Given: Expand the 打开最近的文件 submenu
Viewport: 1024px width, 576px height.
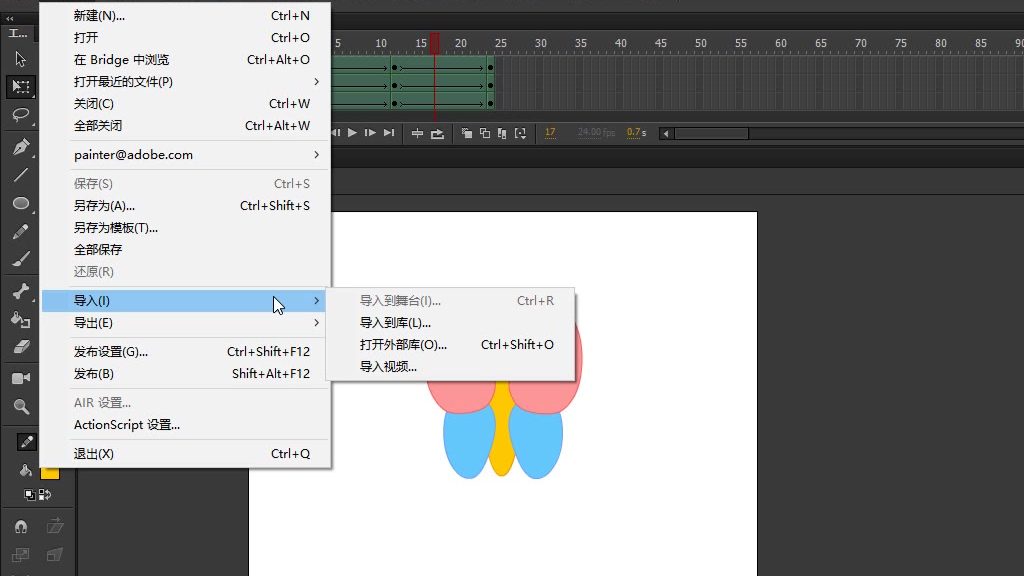Looking at the screenshot, I should 190,82.
